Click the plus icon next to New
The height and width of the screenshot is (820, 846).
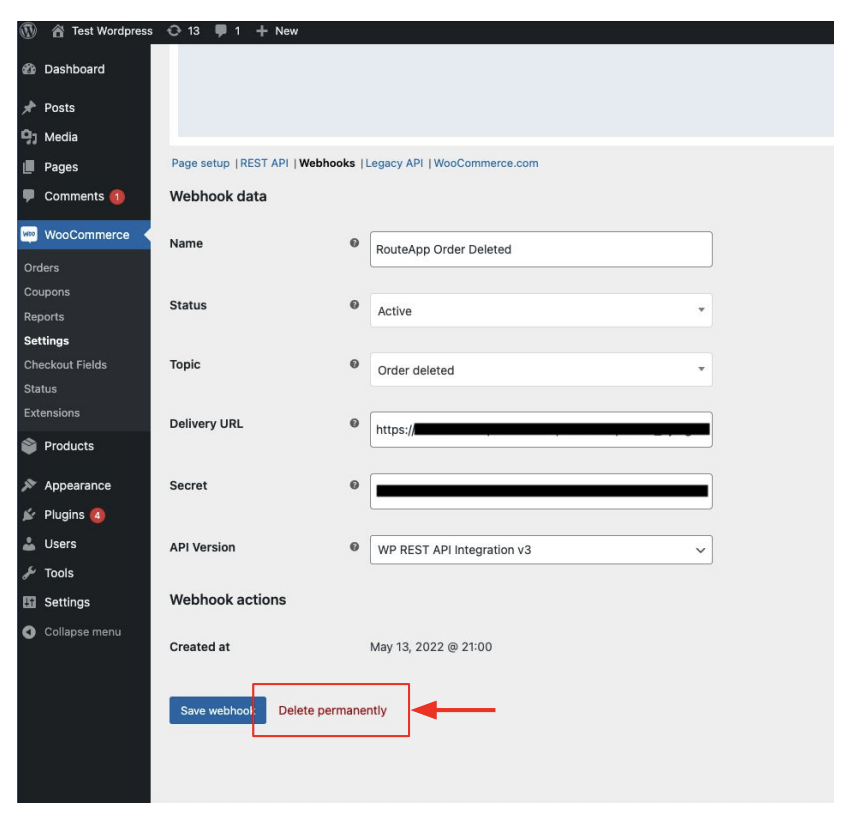[262, 31]
